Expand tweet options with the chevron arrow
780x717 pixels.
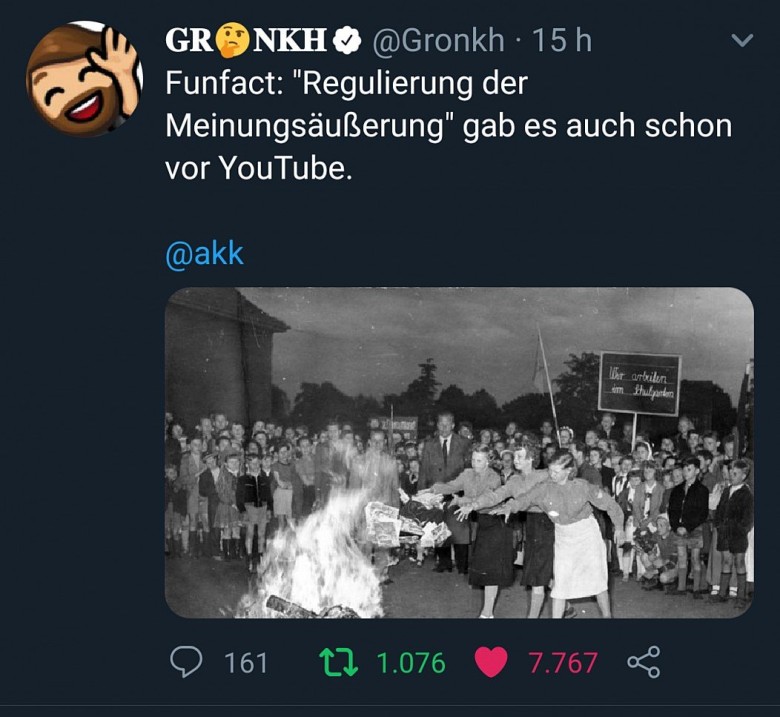click(x=742, y=40)
